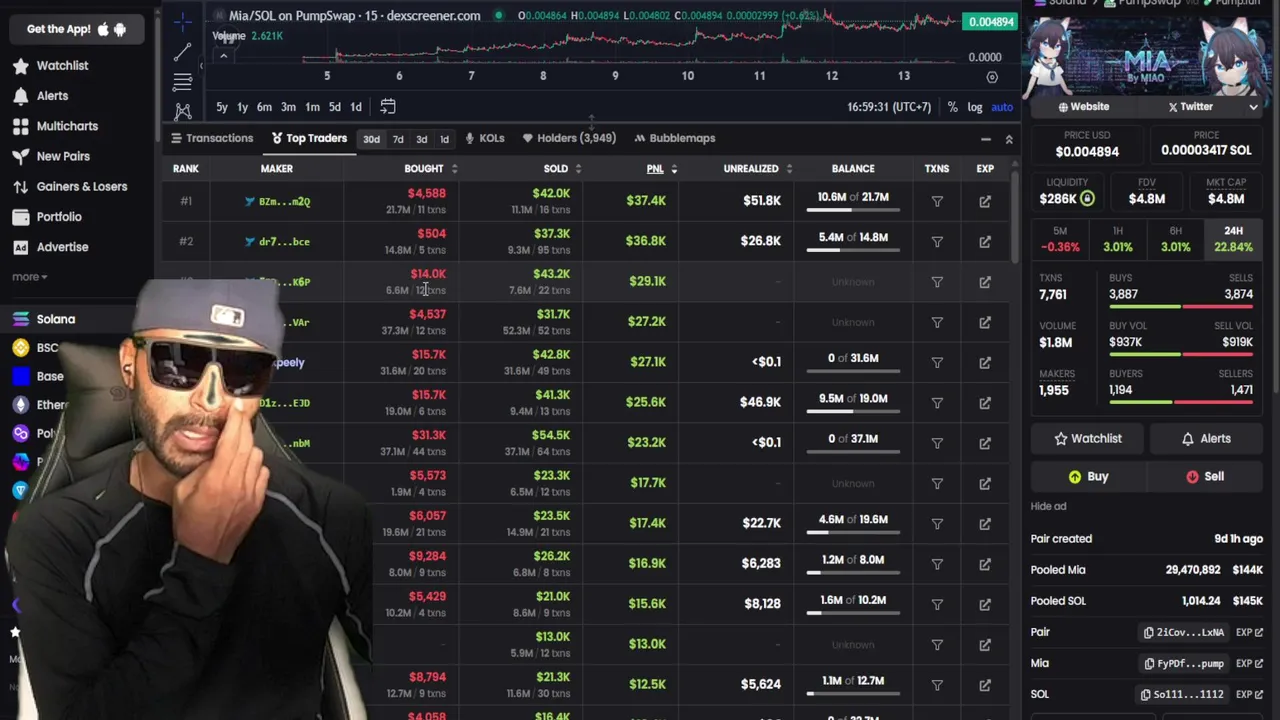
Task: Click Get the App button
Action: point(76,29)
